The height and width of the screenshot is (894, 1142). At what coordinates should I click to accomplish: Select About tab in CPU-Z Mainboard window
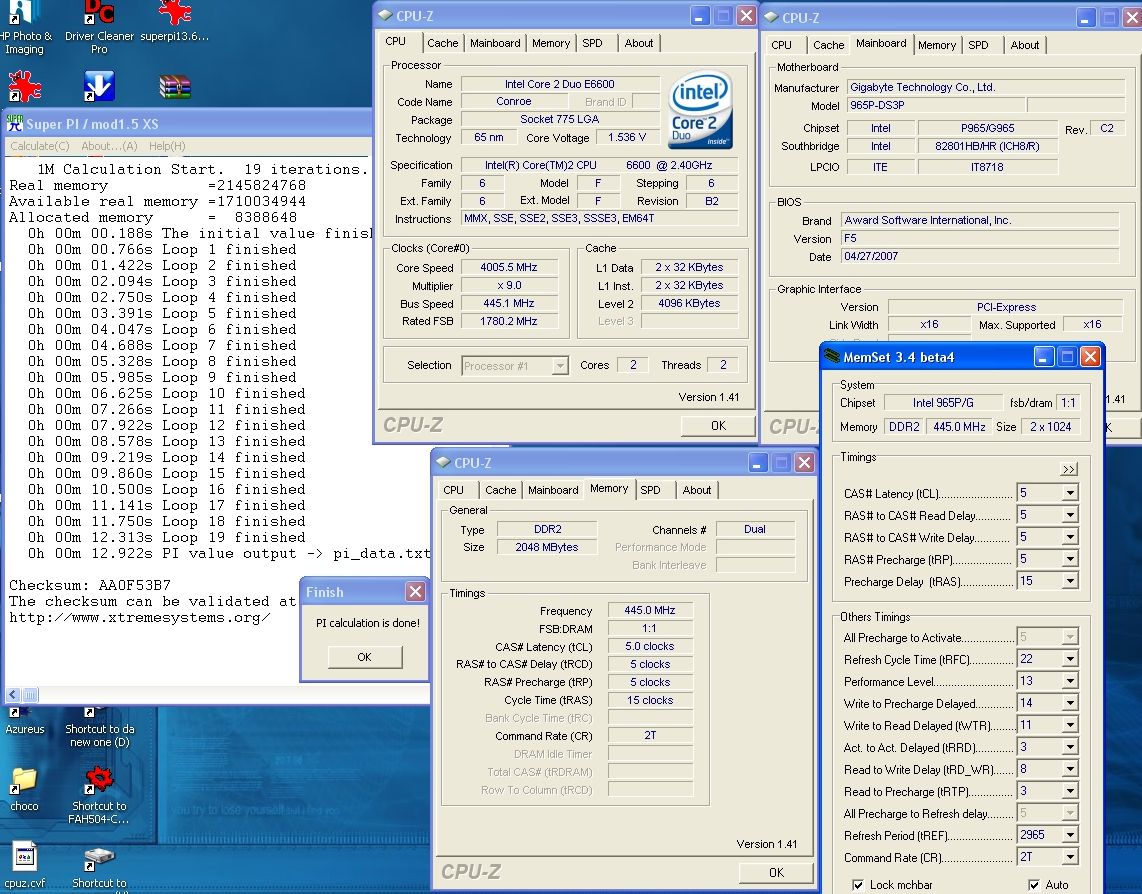[1024, 45]
